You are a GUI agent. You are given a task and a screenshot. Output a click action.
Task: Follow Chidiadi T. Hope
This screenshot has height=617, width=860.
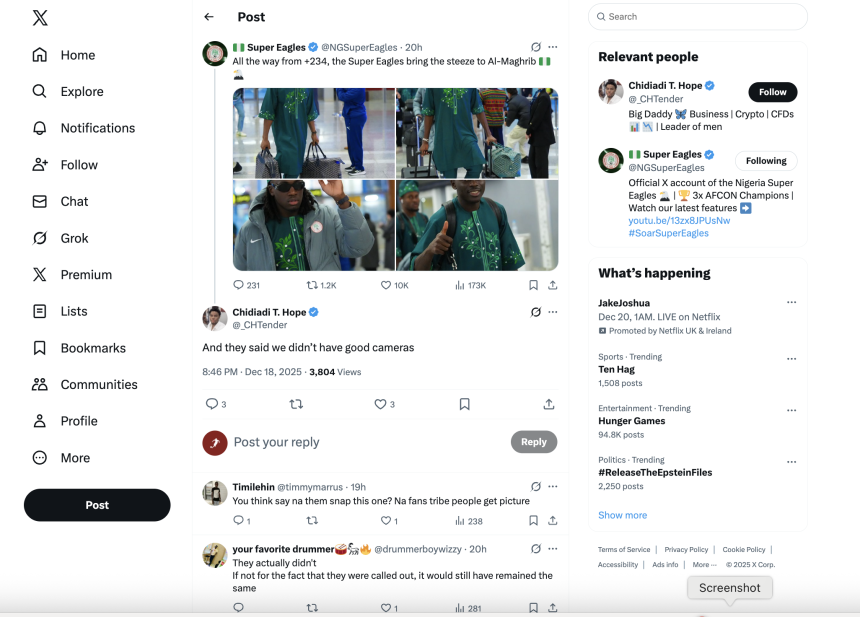[x=772, y=92]
